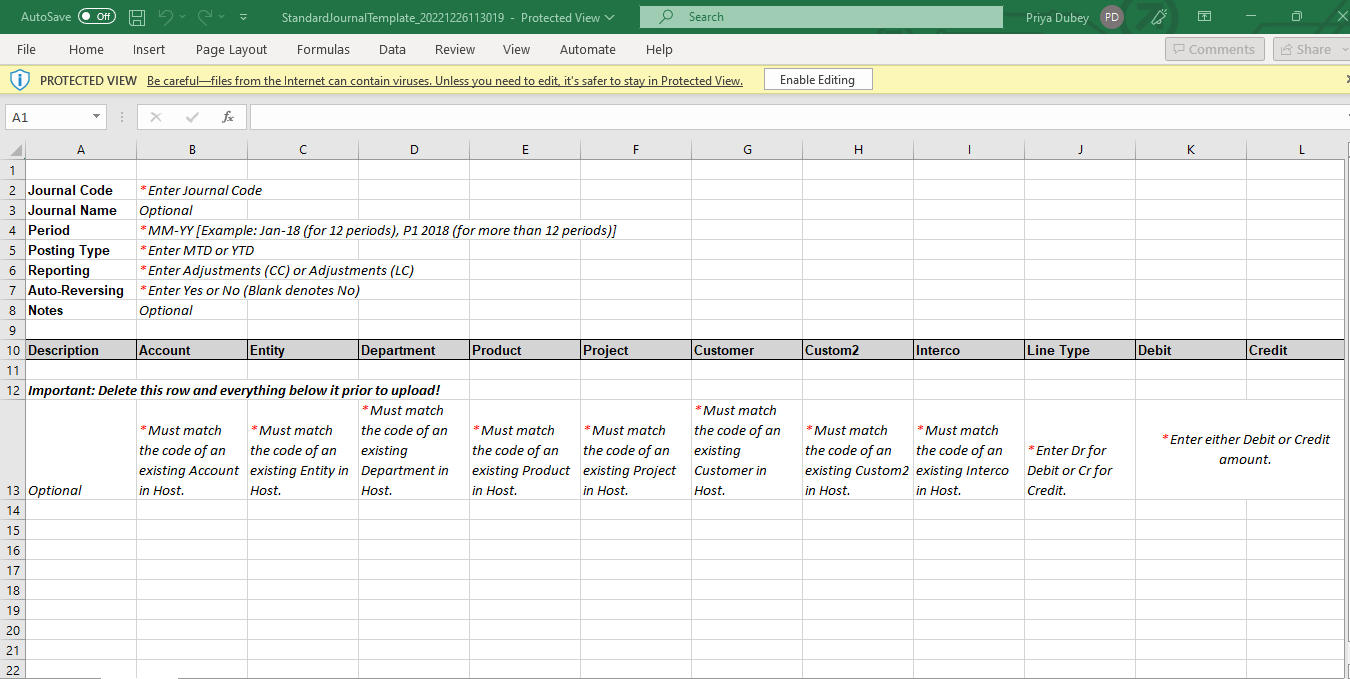Select the 'Auto-Reversing' cell
This screenshot has width=1350, height=679.
coord(81,290)
